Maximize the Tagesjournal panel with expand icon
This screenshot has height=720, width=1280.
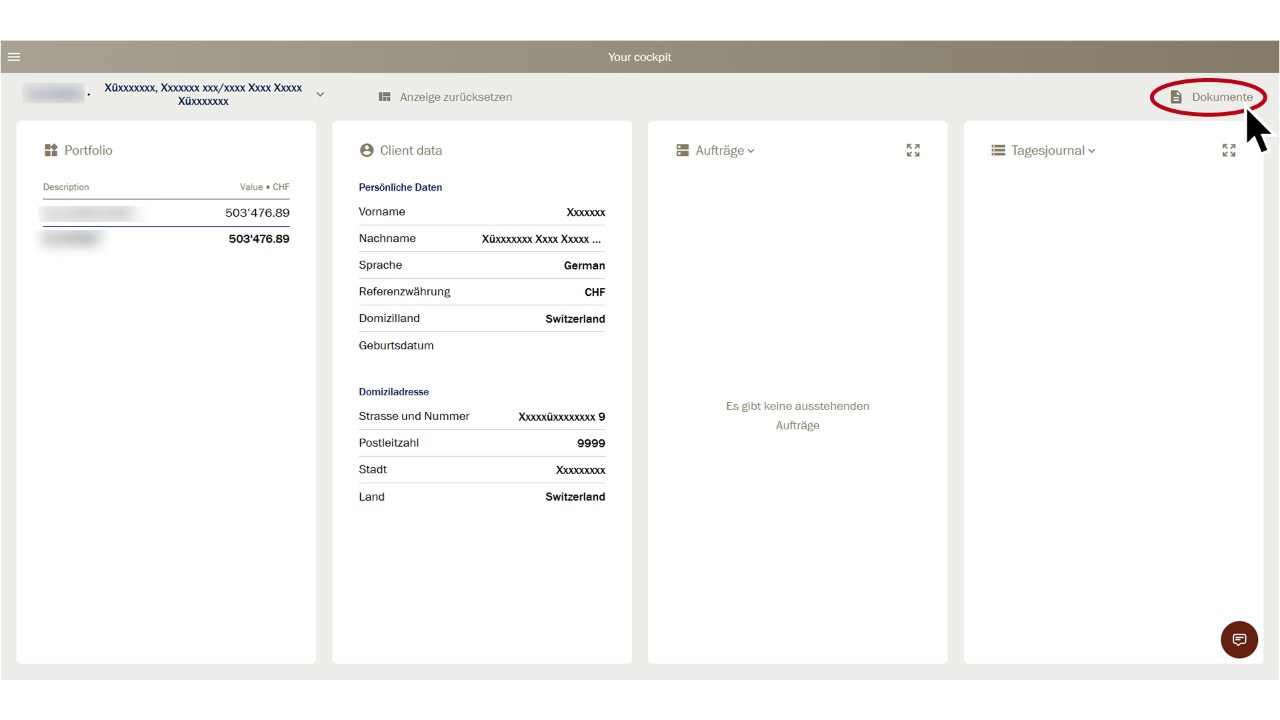(x=1229, y=150)
